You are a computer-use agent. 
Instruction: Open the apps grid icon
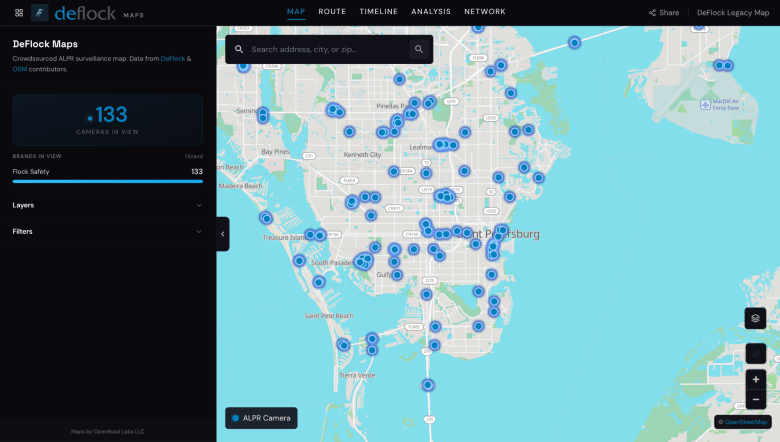tap(19, 13)
